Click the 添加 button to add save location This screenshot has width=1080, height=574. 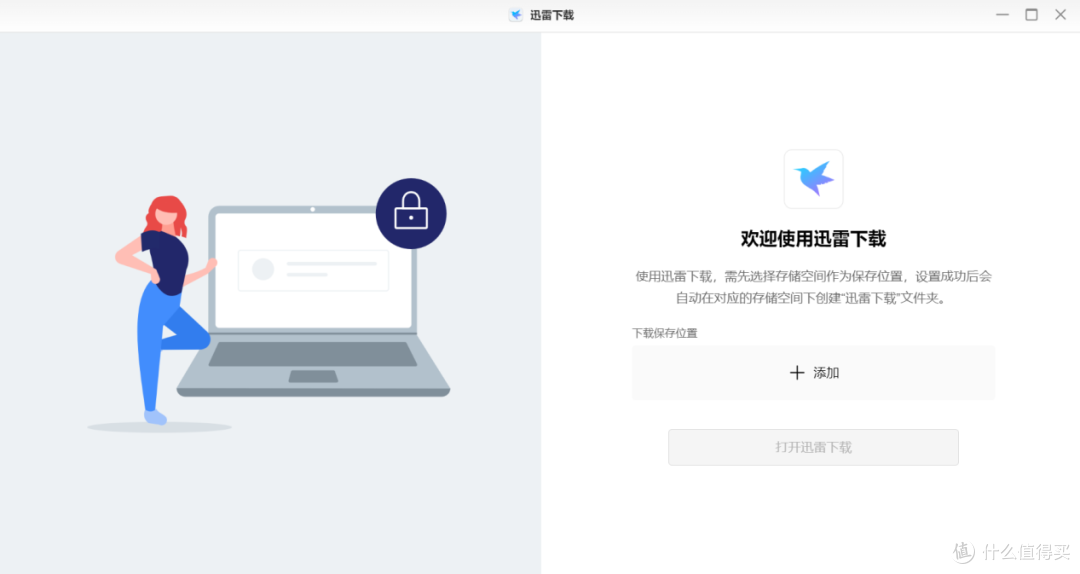coord(813,373)
